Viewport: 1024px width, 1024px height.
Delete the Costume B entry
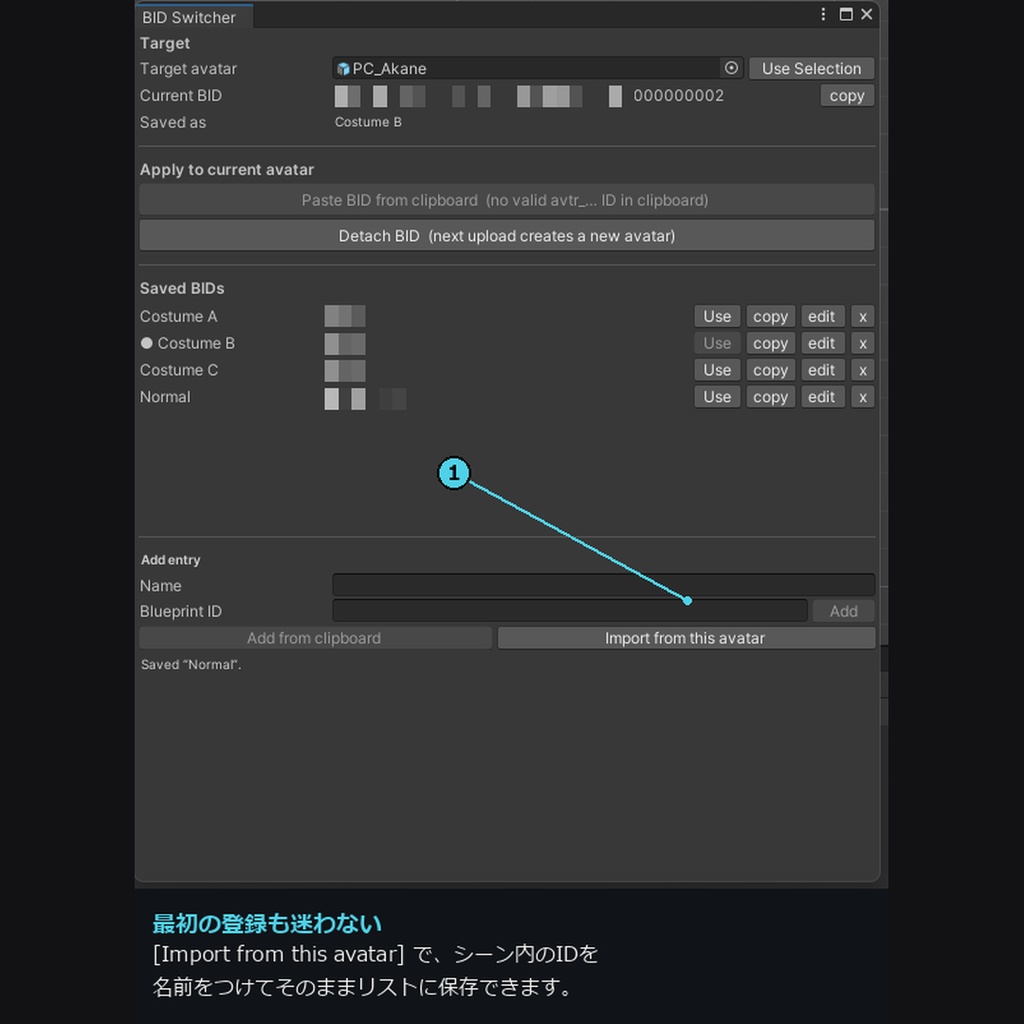(x=863, y=343)
